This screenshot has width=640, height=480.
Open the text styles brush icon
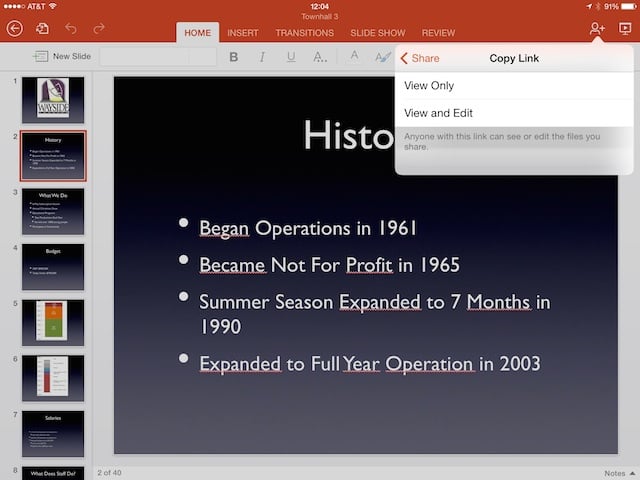382,57
